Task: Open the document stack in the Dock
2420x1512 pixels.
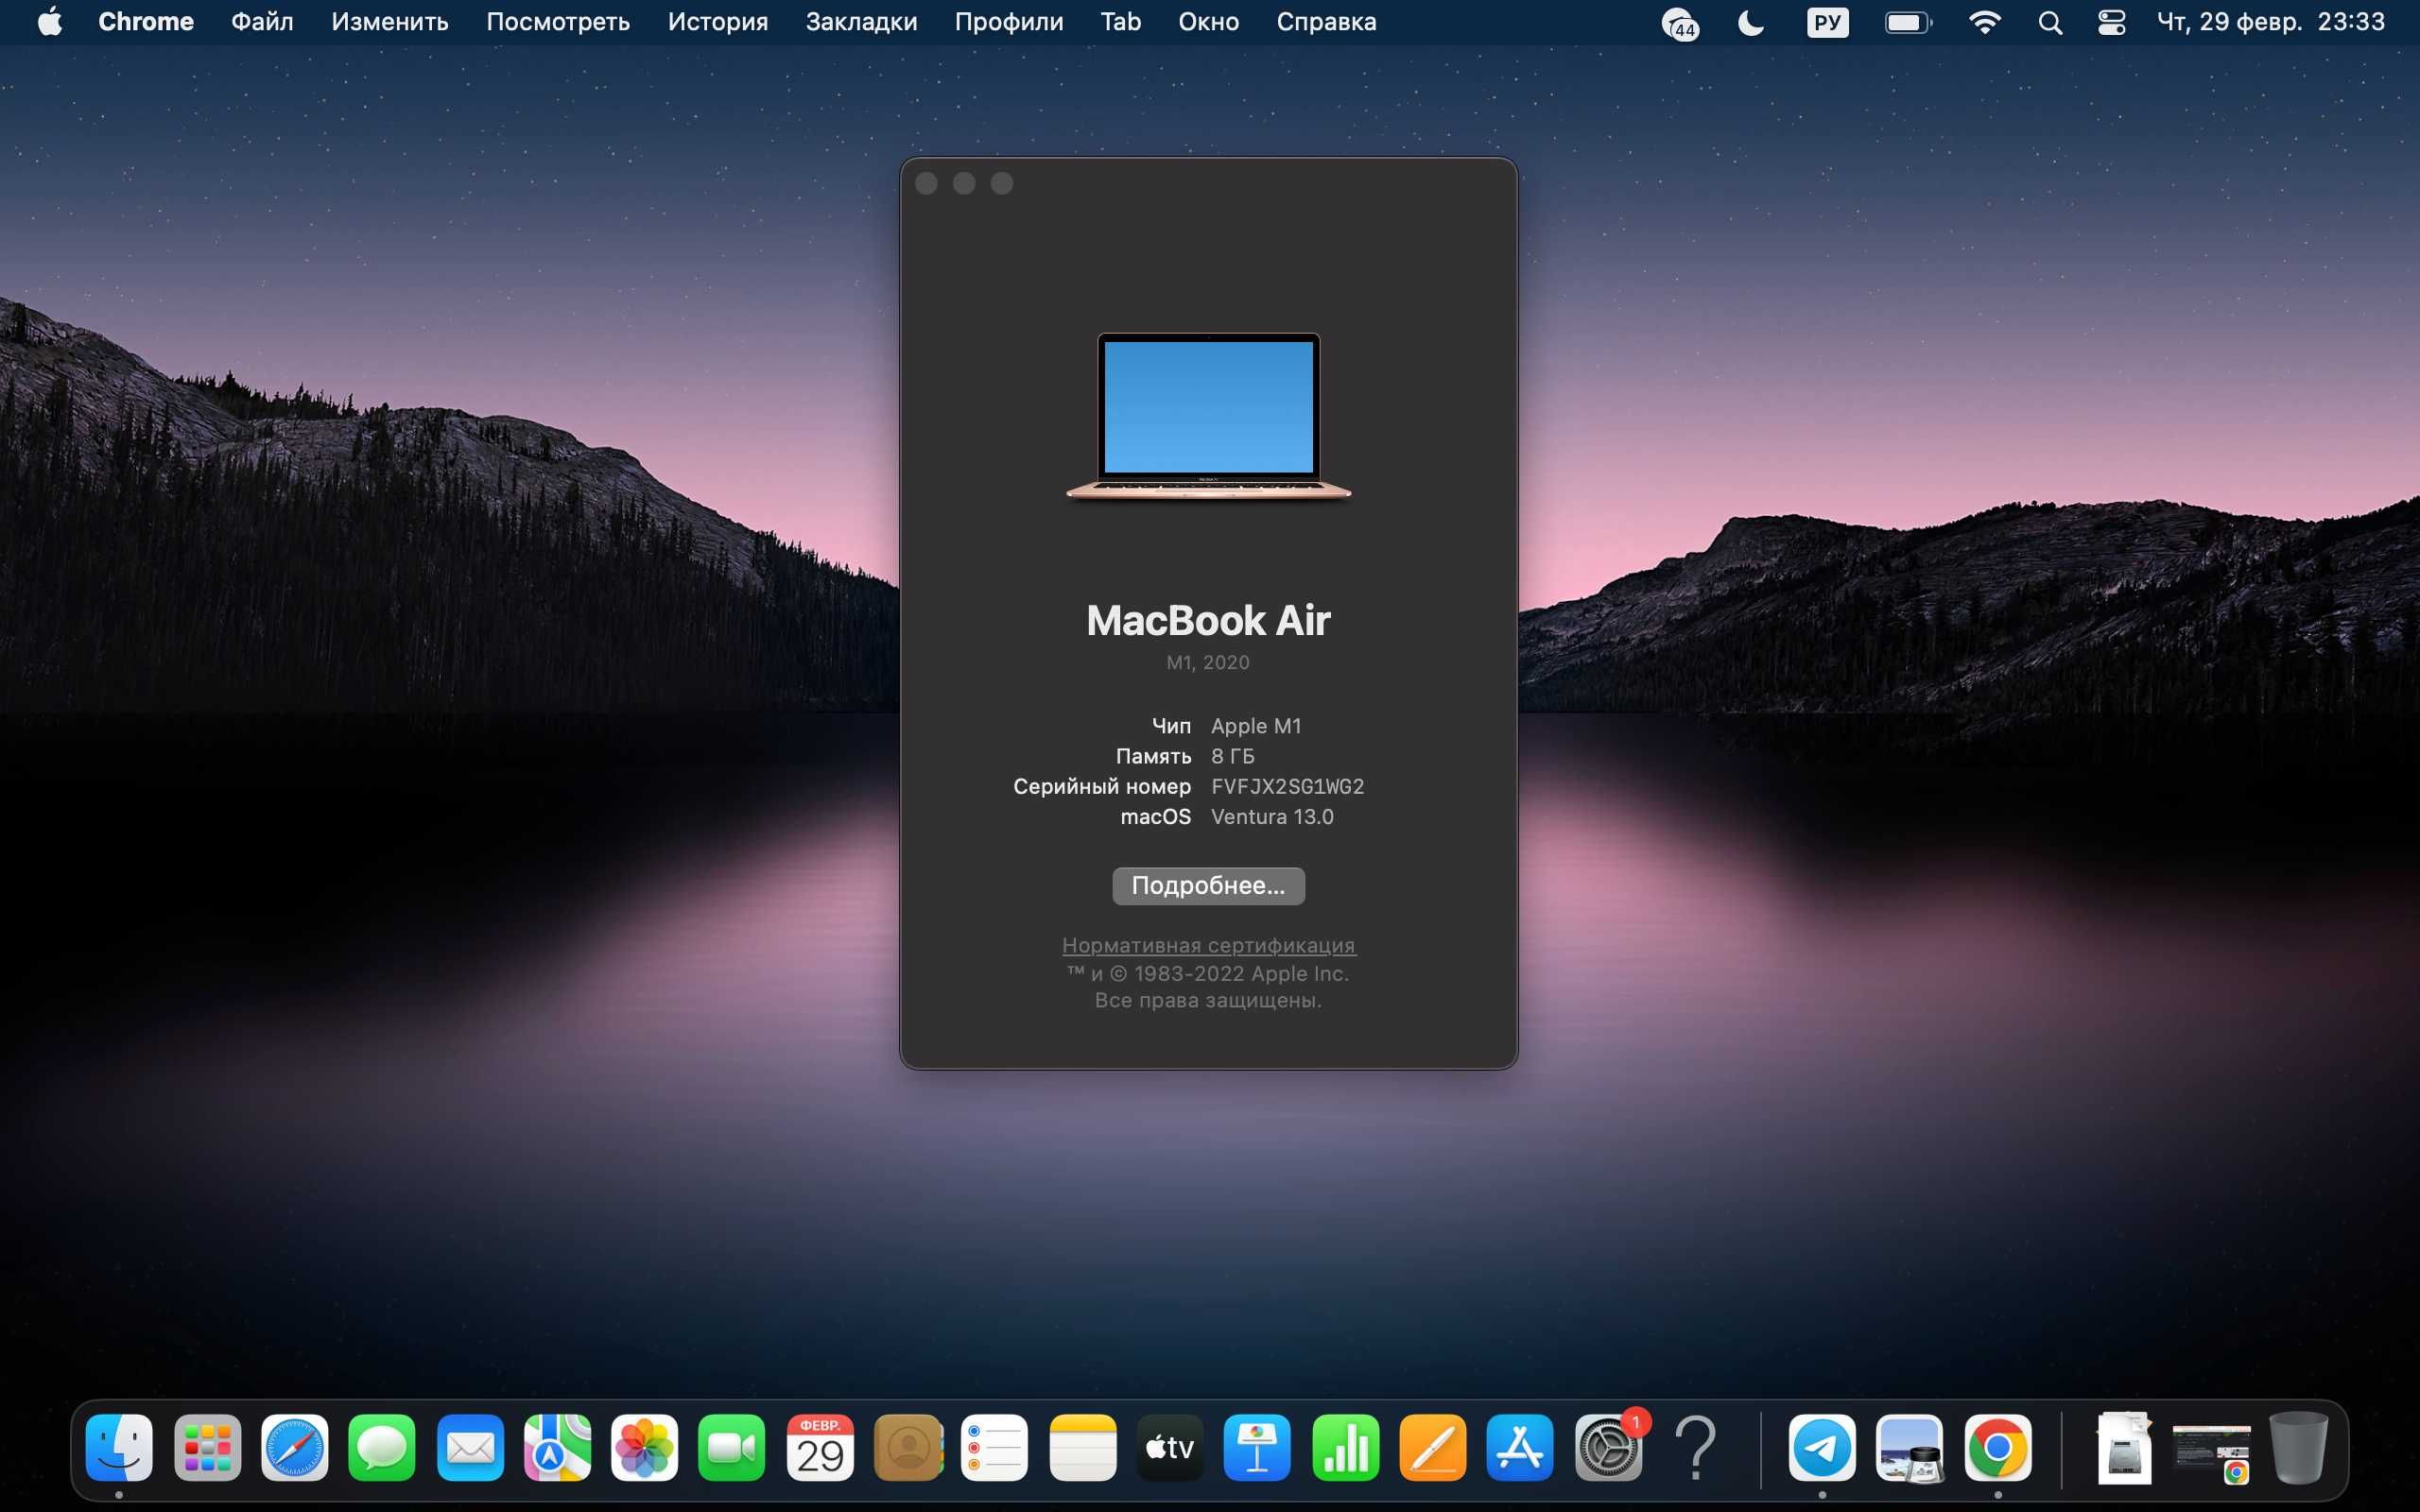Action: pyautogui.click(x=2124, y=1447)
